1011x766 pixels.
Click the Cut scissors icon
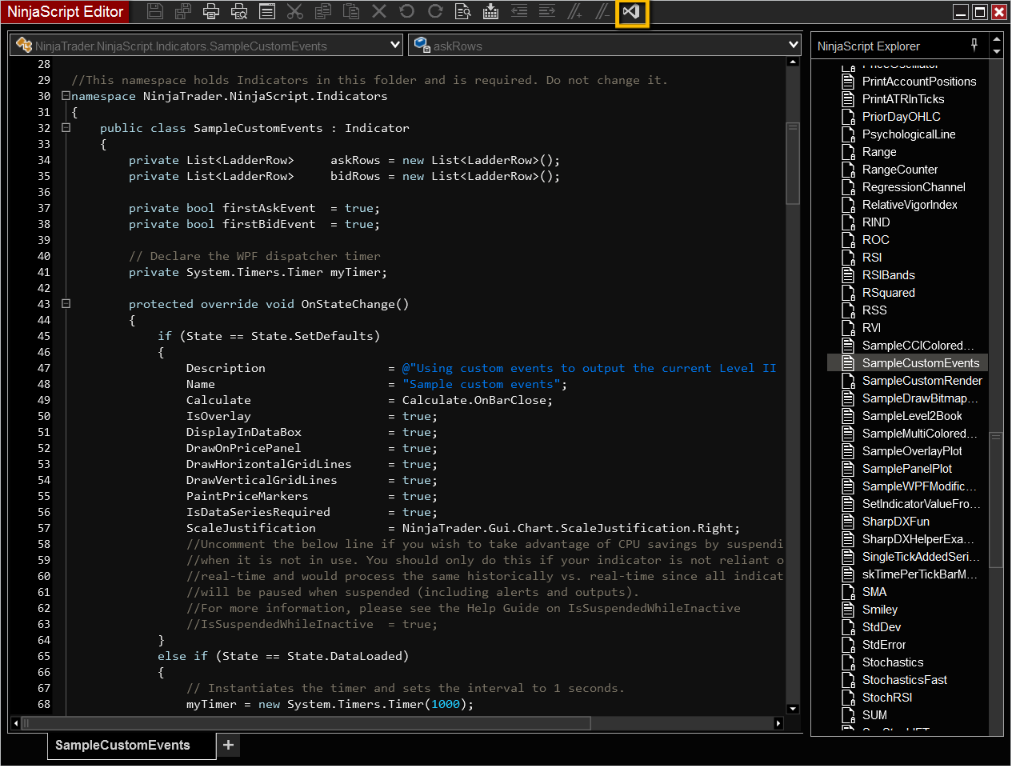[294, 13]
